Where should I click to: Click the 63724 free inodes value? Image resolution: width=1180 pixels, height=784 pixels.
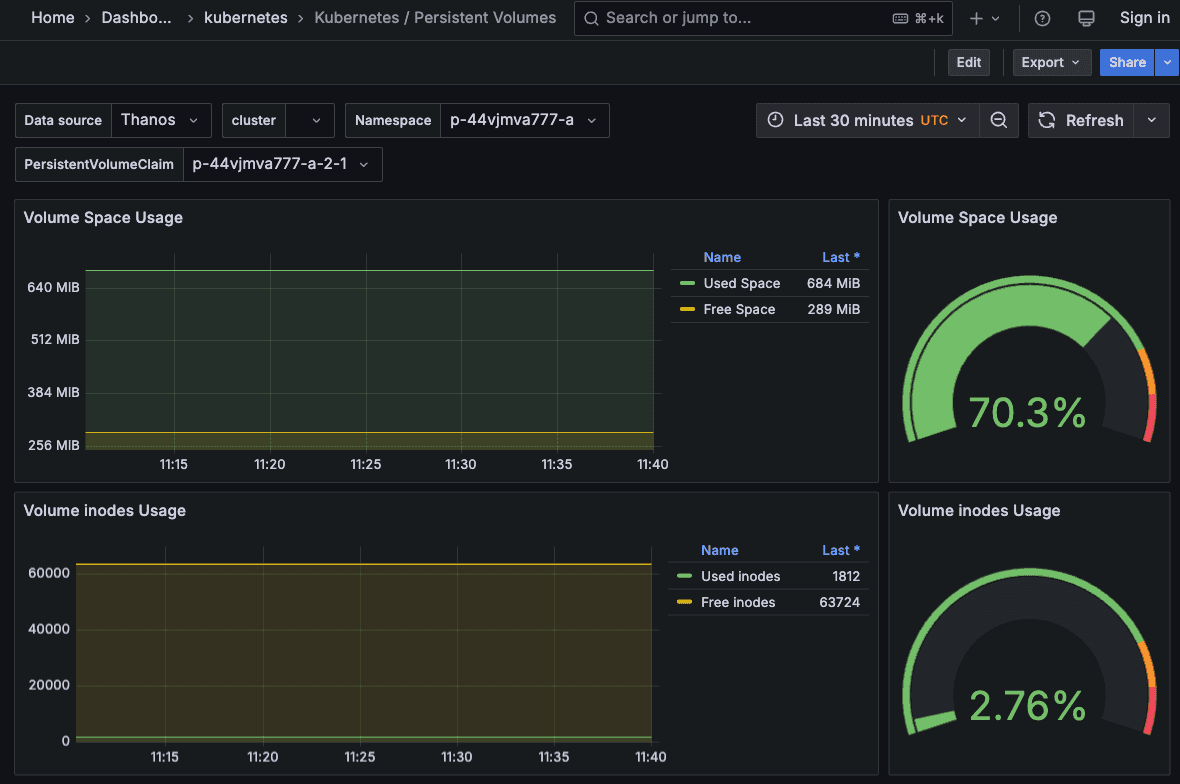(x=839, y=602)
